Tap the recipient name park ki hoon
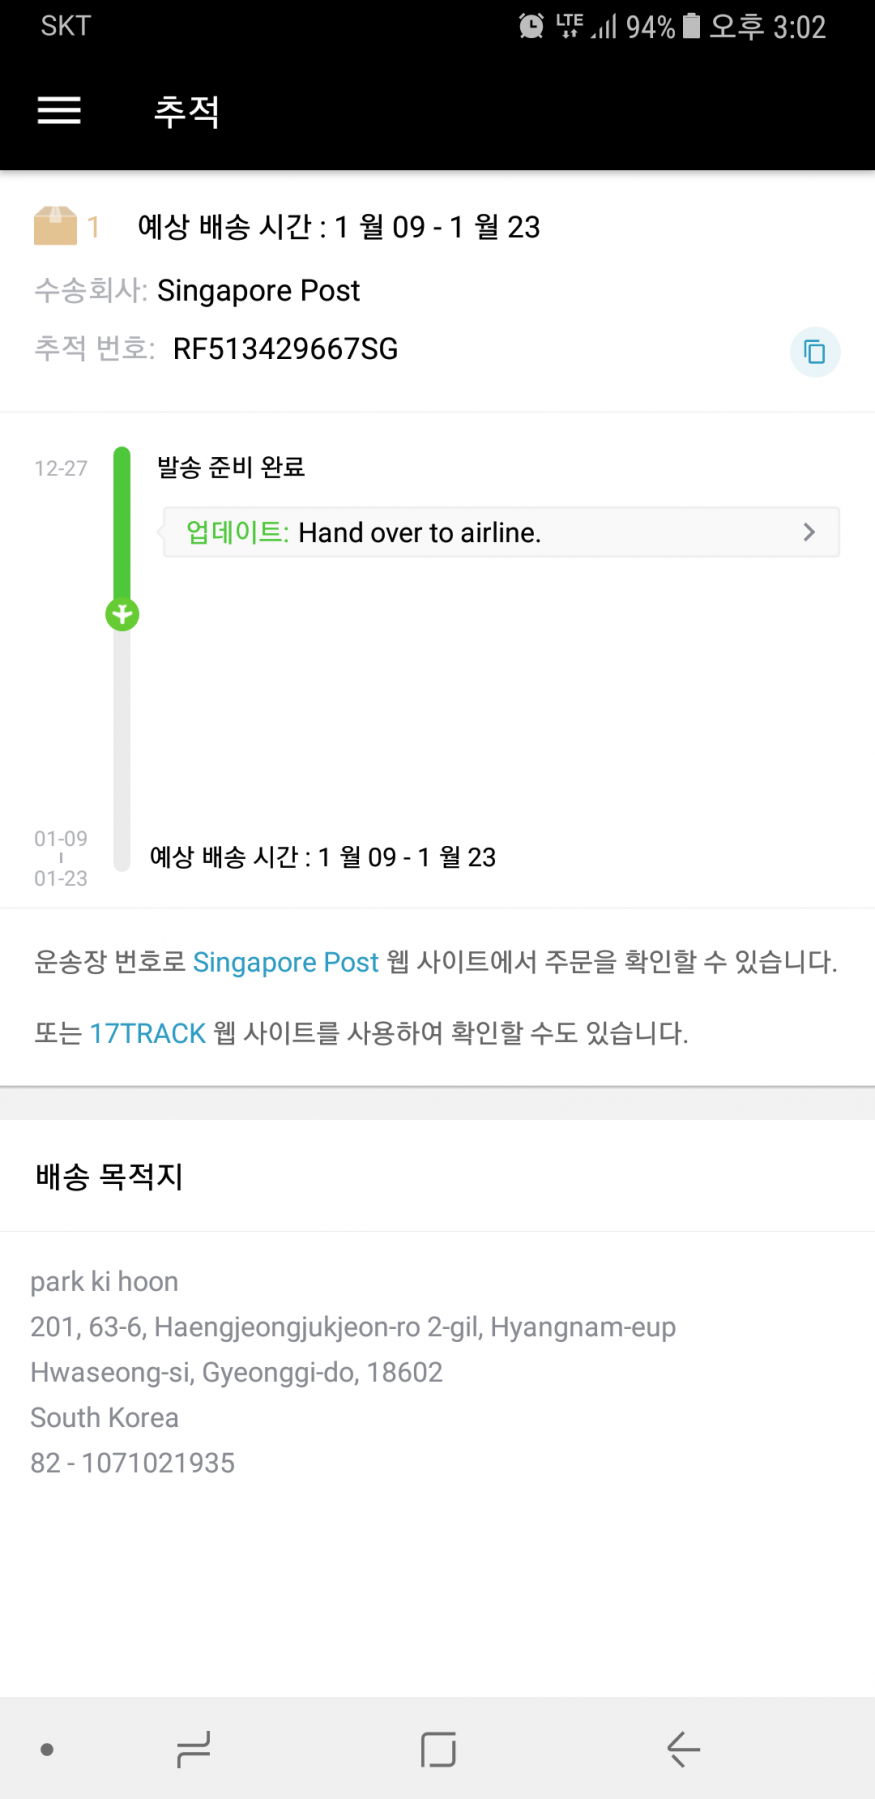Image resolution: width=875 pixels, height=1799 pixels. point(104,1281)
